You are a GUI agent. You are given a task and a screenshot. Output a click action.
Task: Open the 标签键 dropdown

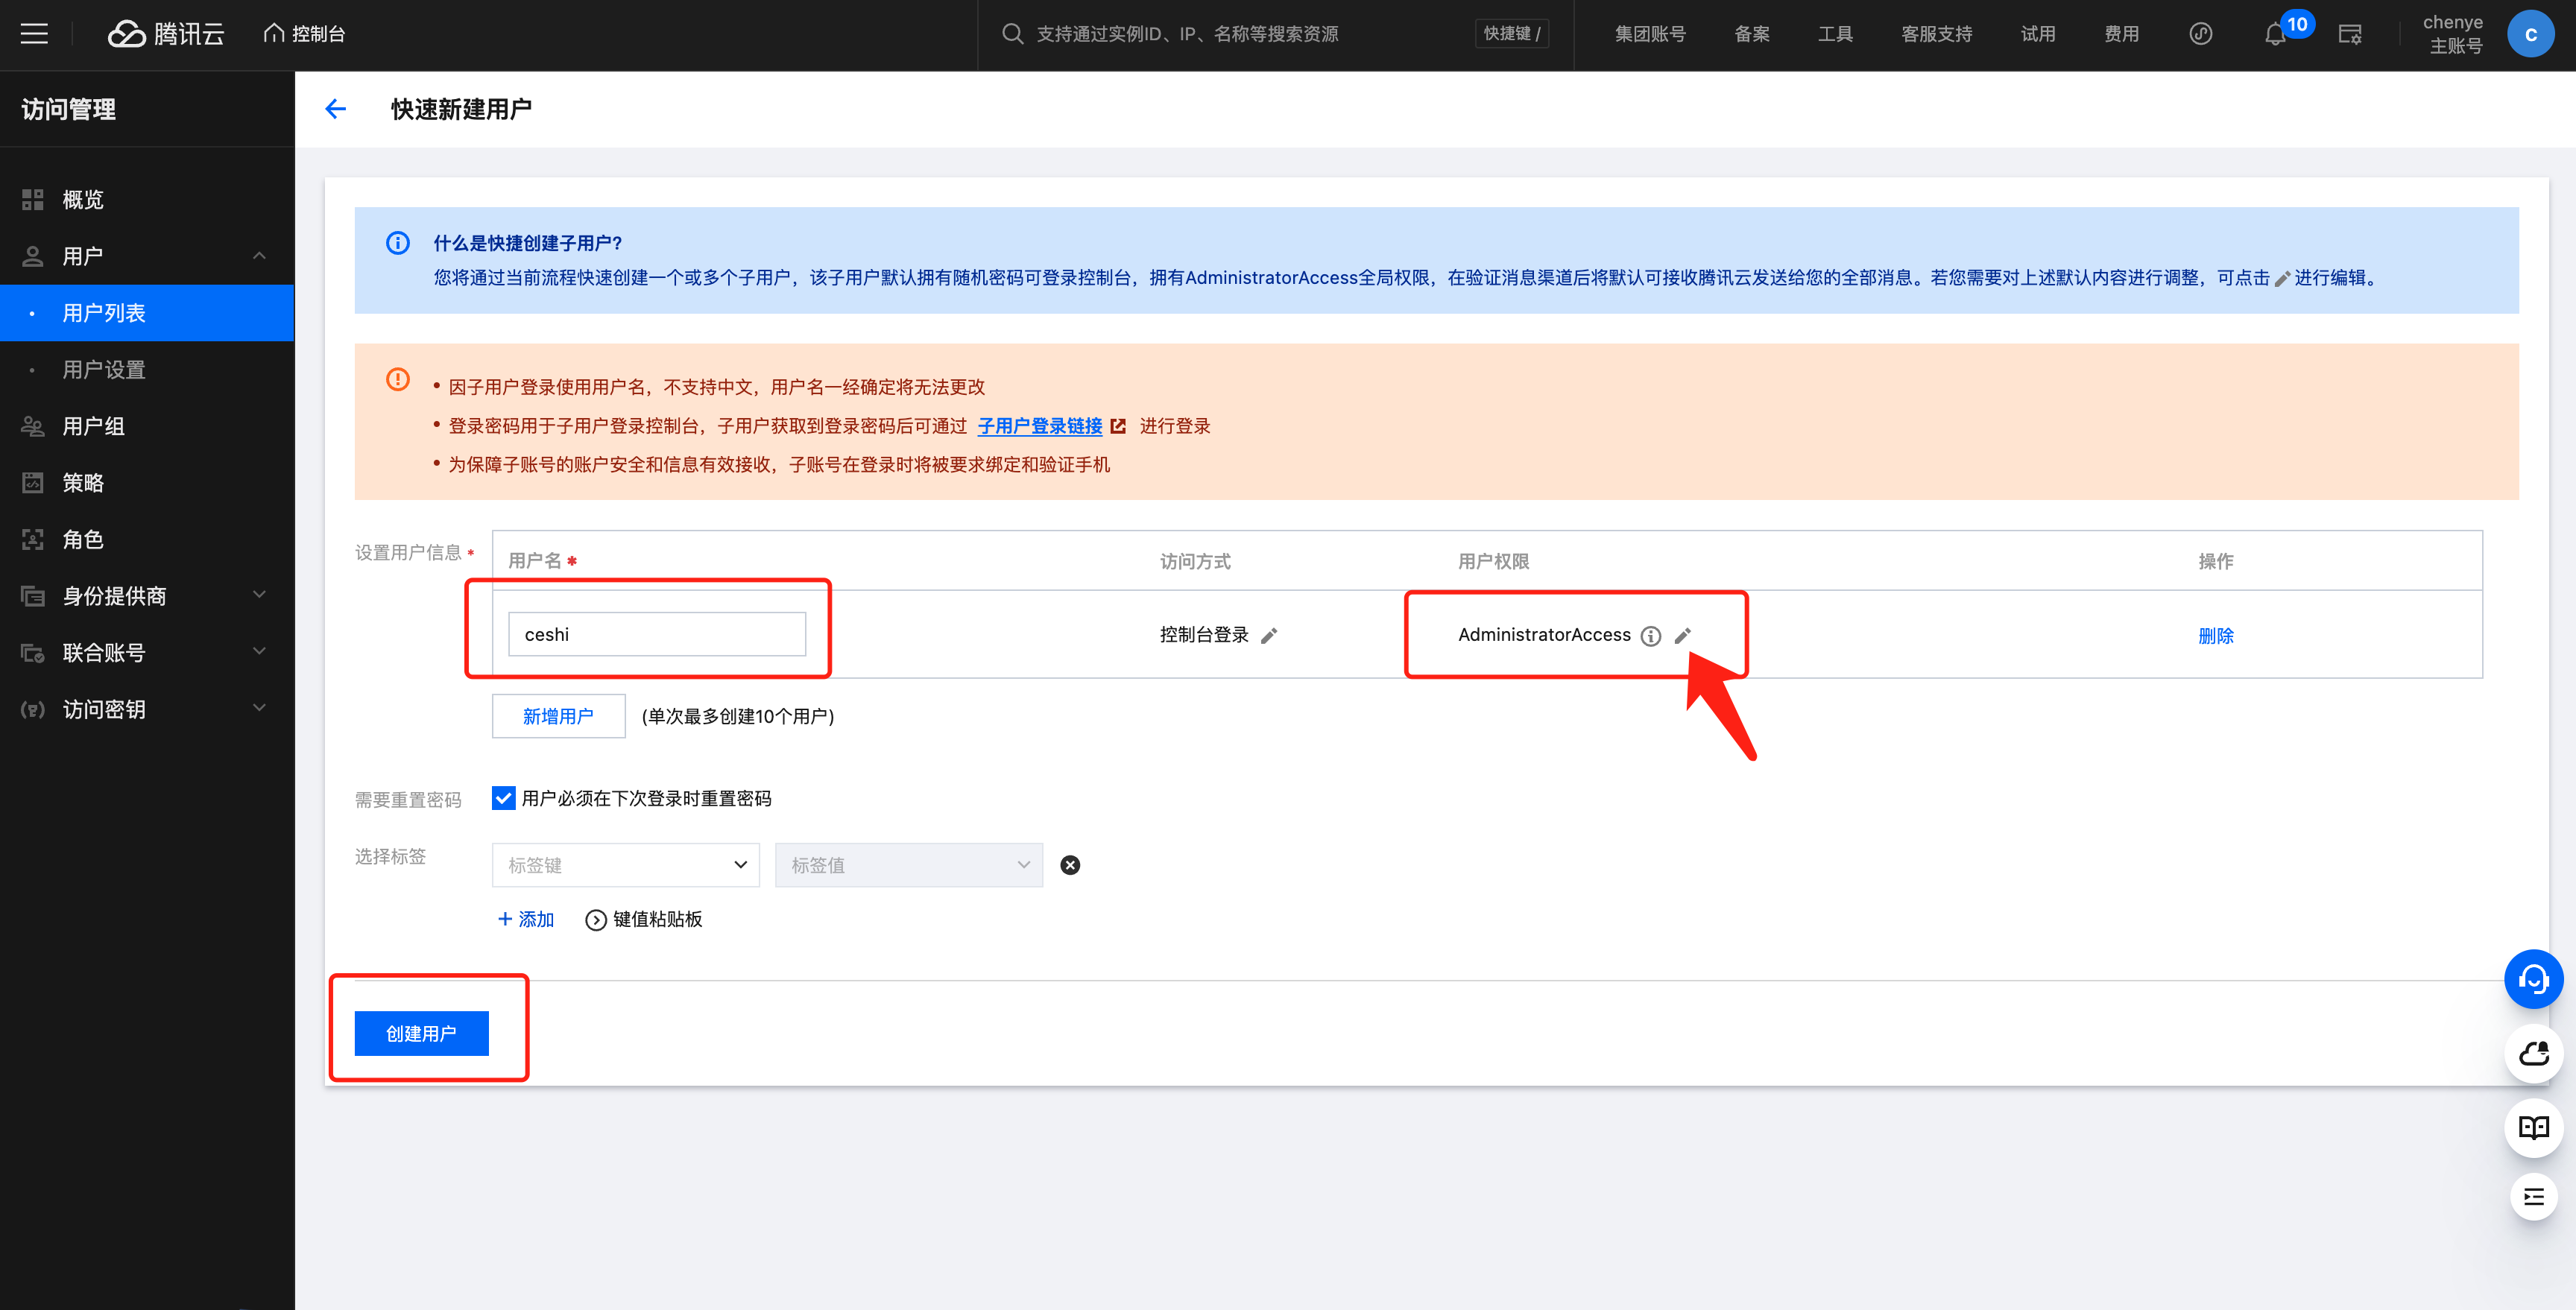pos(625,865)
